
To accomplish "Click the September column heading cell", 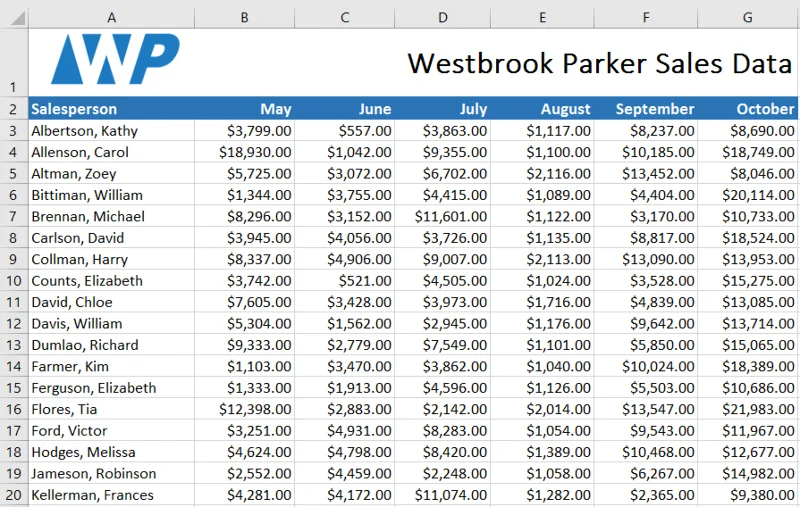I will [x=646, y=109].
